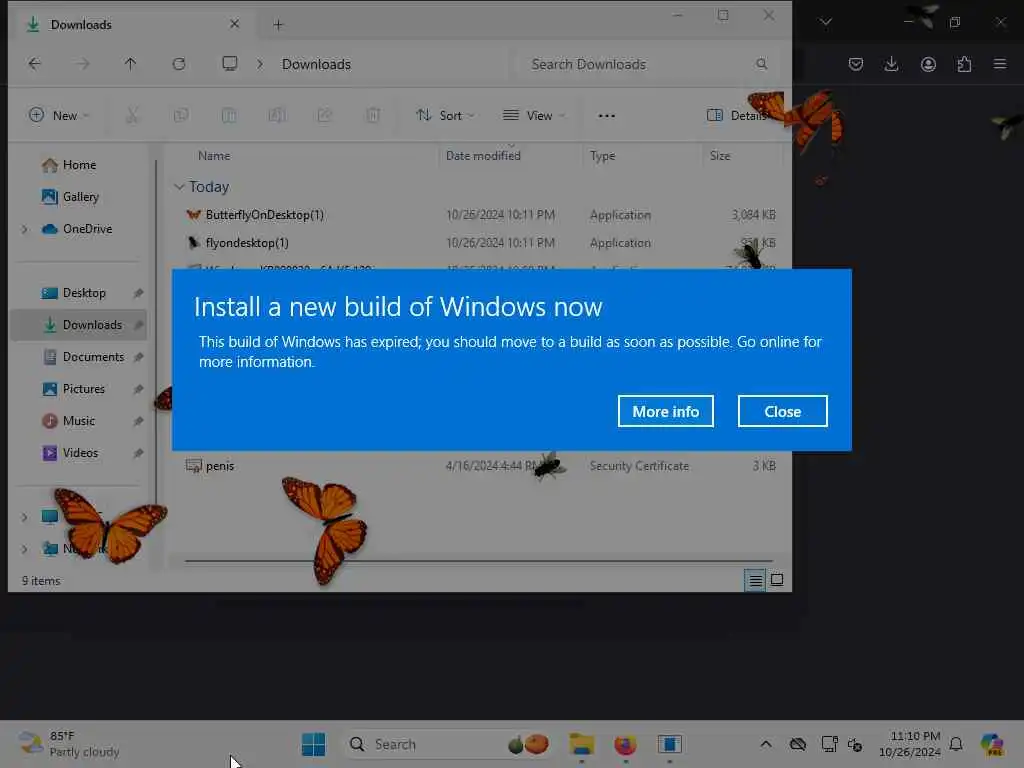1024x768 pixels.
Task: Go back in File Explorer
Action: click(35, 64)
